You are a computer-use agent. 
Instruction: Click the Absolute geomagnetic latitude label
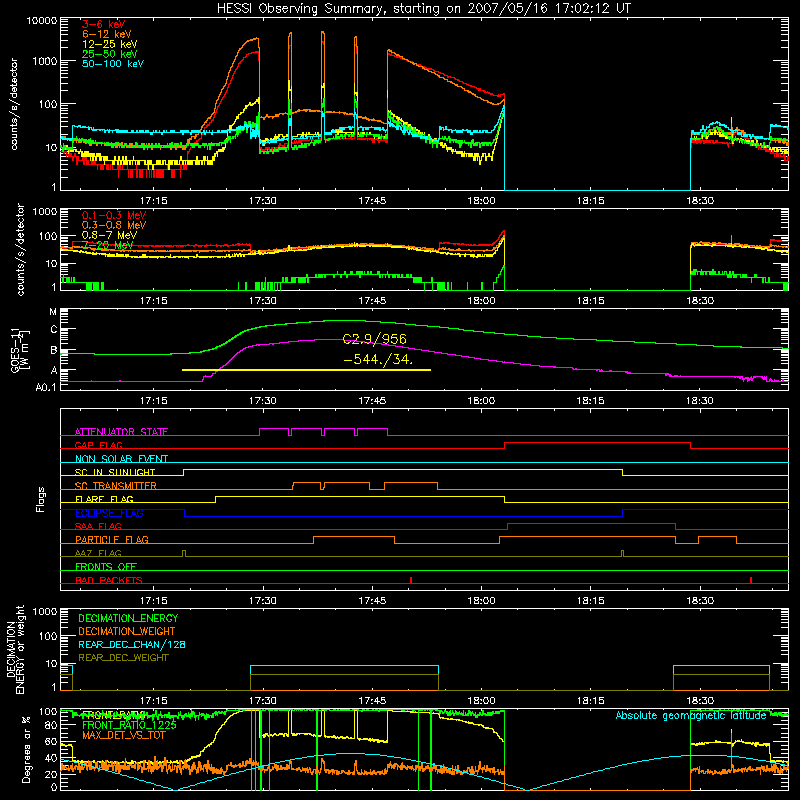691,716
